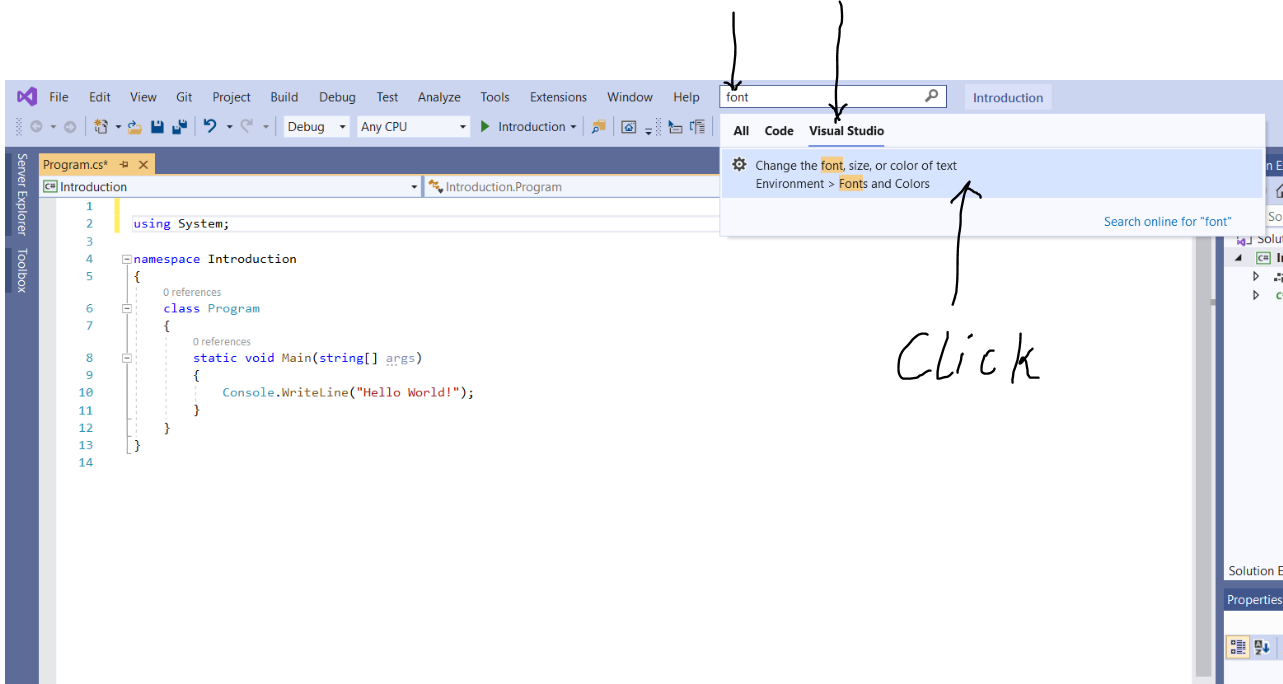Click the Navigate Forward arrow icon
1283x684 pixels.
click(x=69, y=127)
